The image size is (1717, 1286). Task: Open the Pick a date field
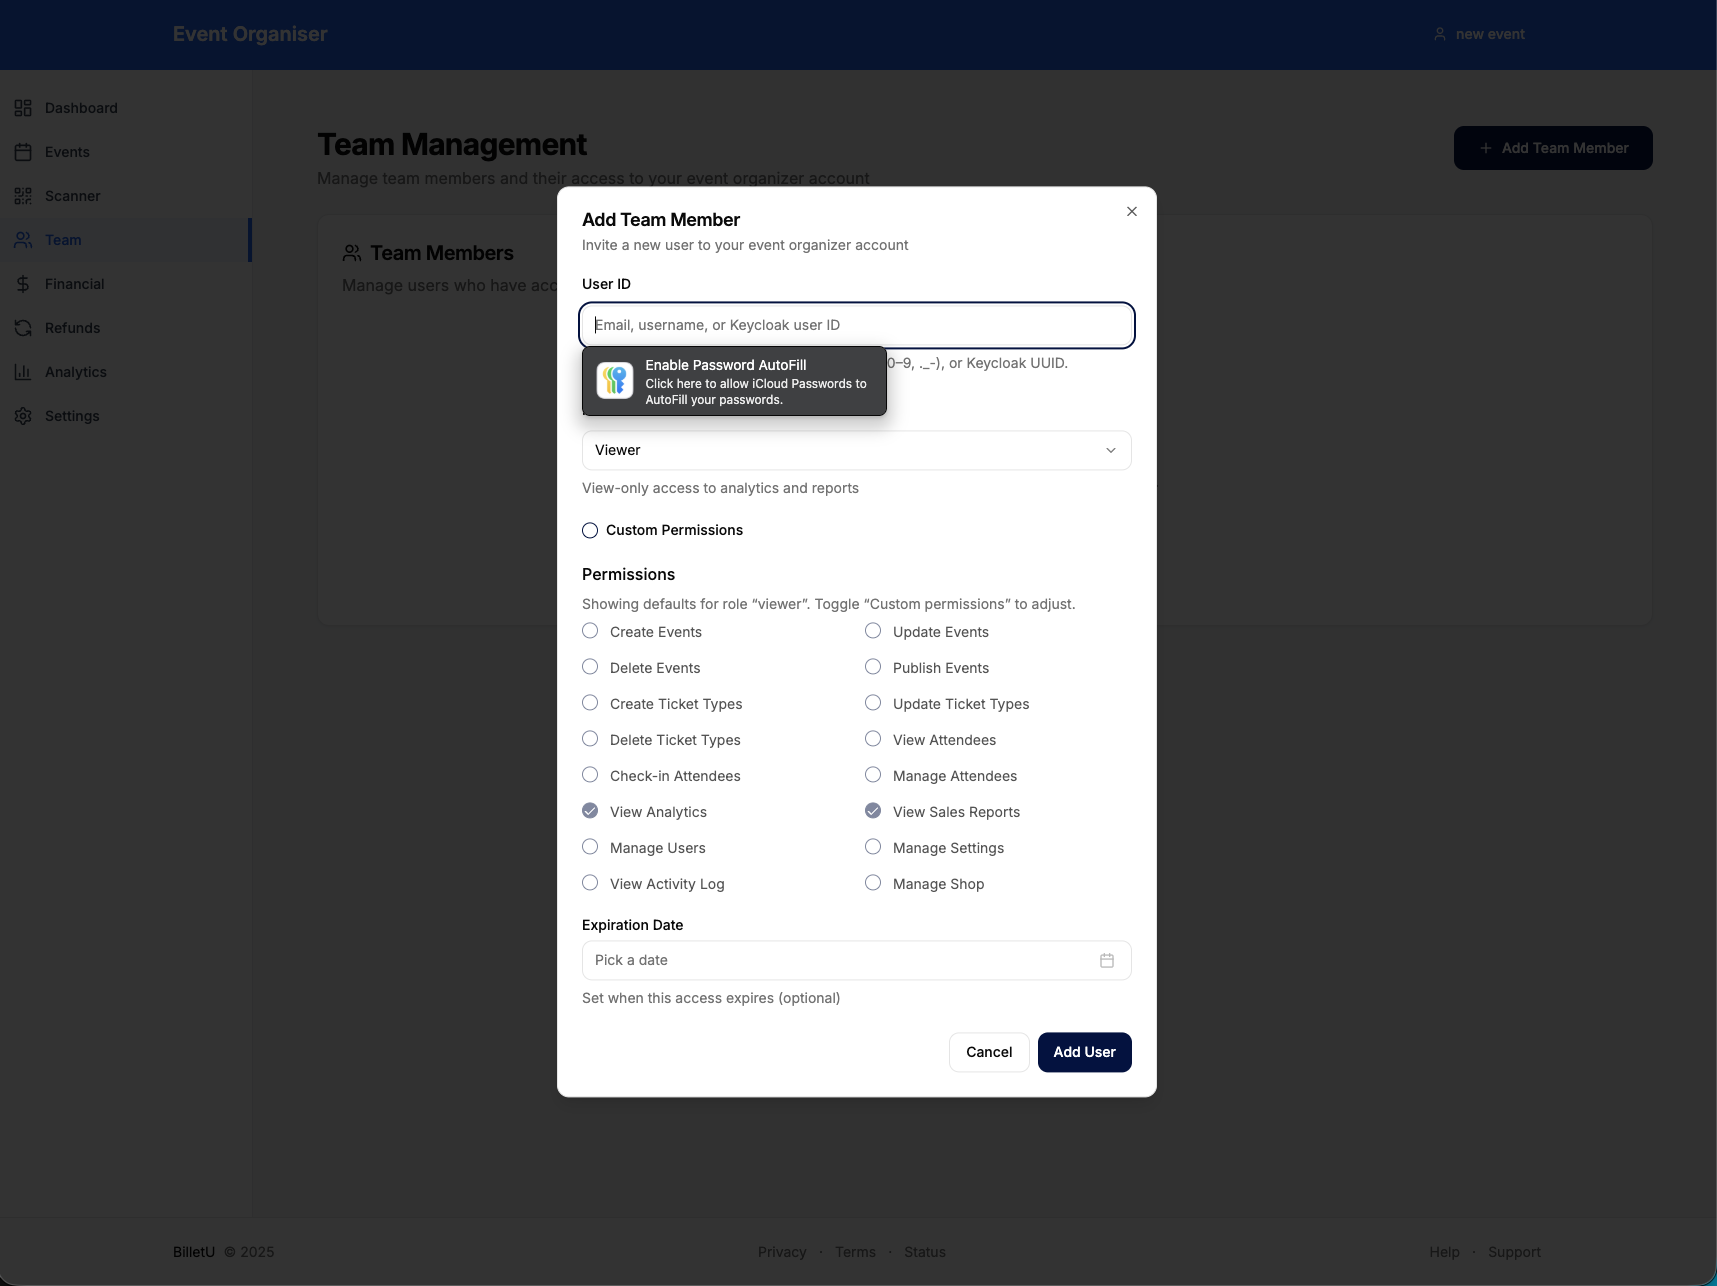pos(857,960)
